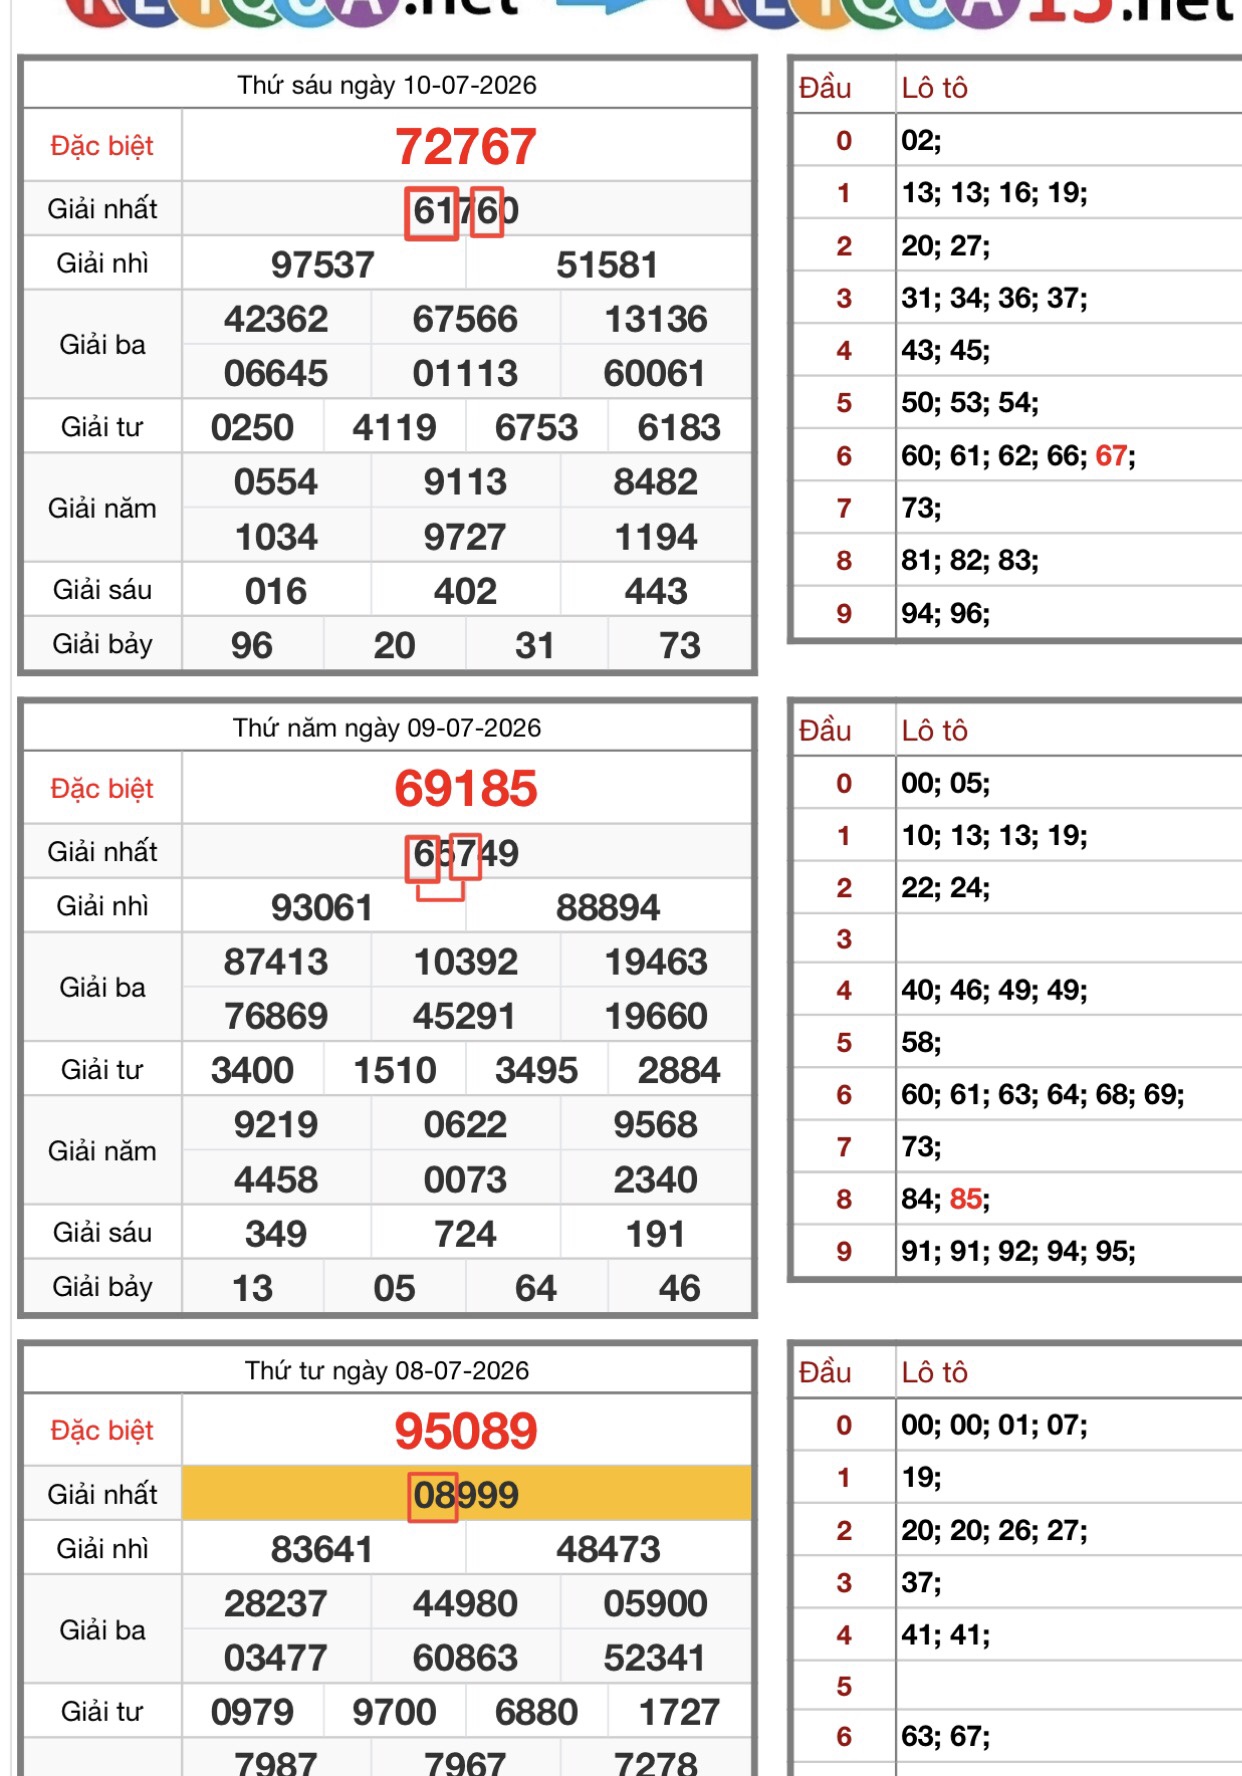Click Giải ba number 13136
The height and width of the screenshot is (1776, 1242).
pyautogui.click(x=656, y=319)
